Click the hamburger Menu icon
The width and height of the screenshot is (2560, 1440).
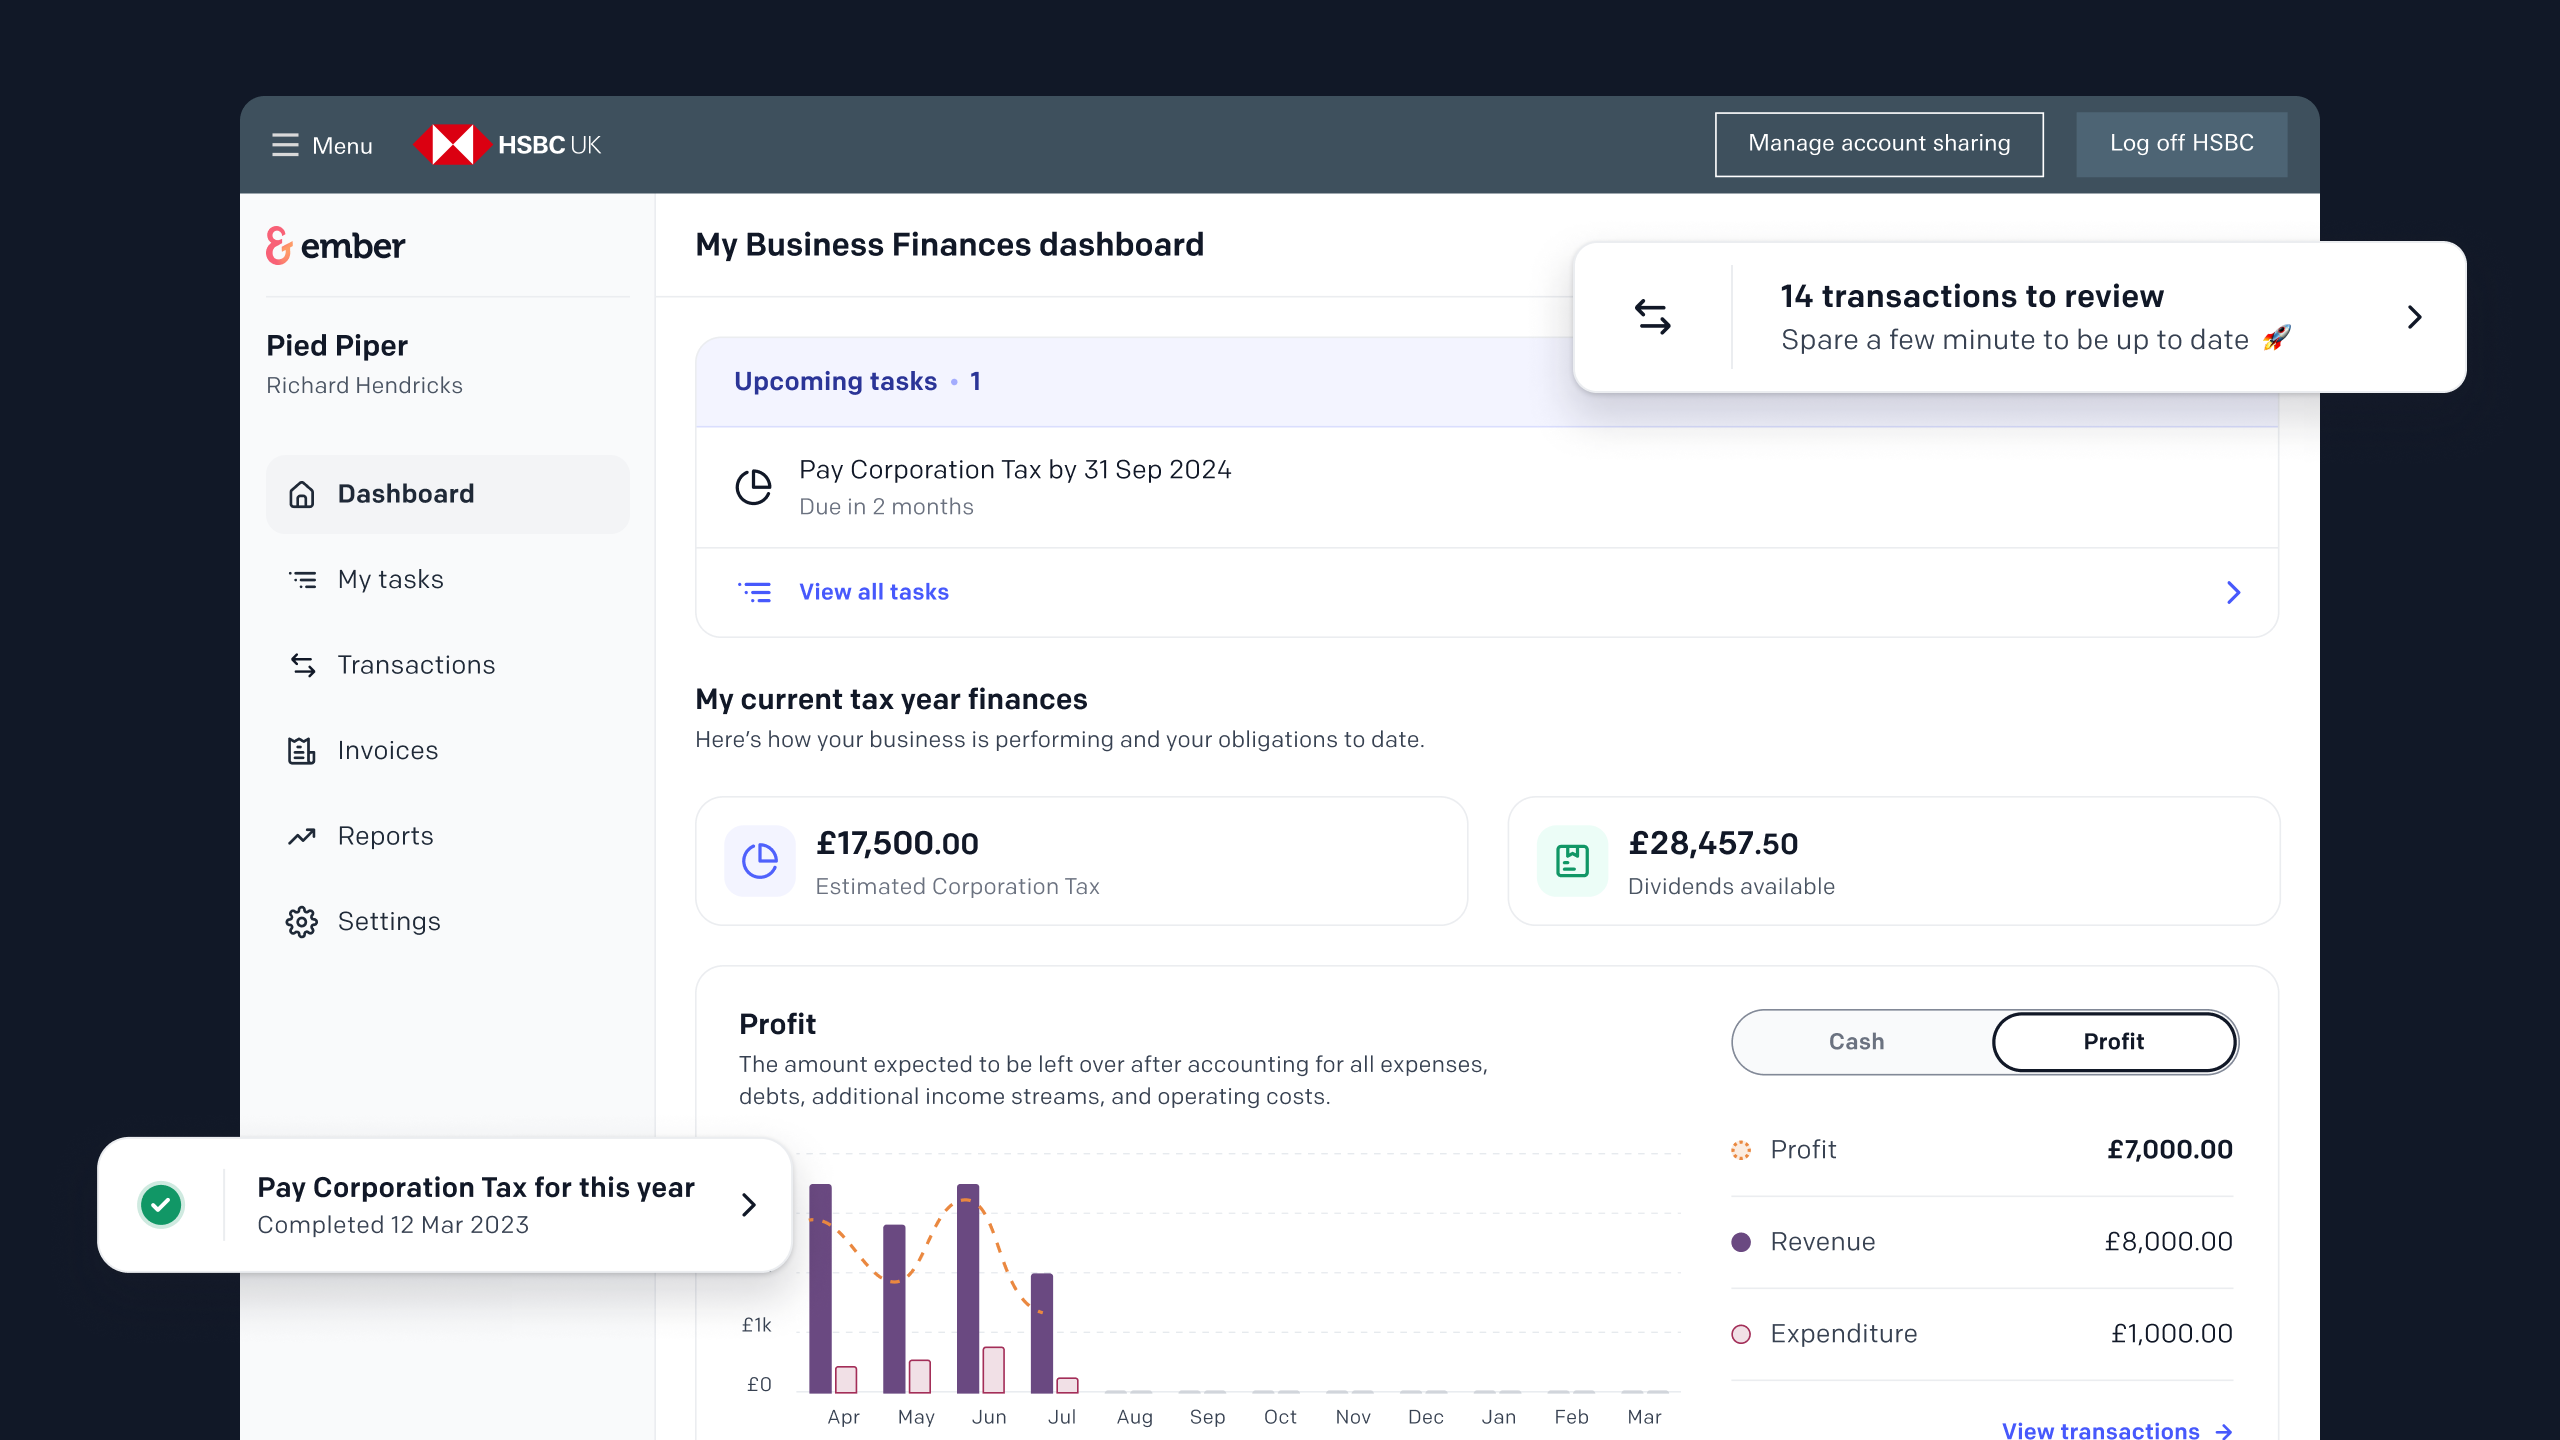coord(285,145)
